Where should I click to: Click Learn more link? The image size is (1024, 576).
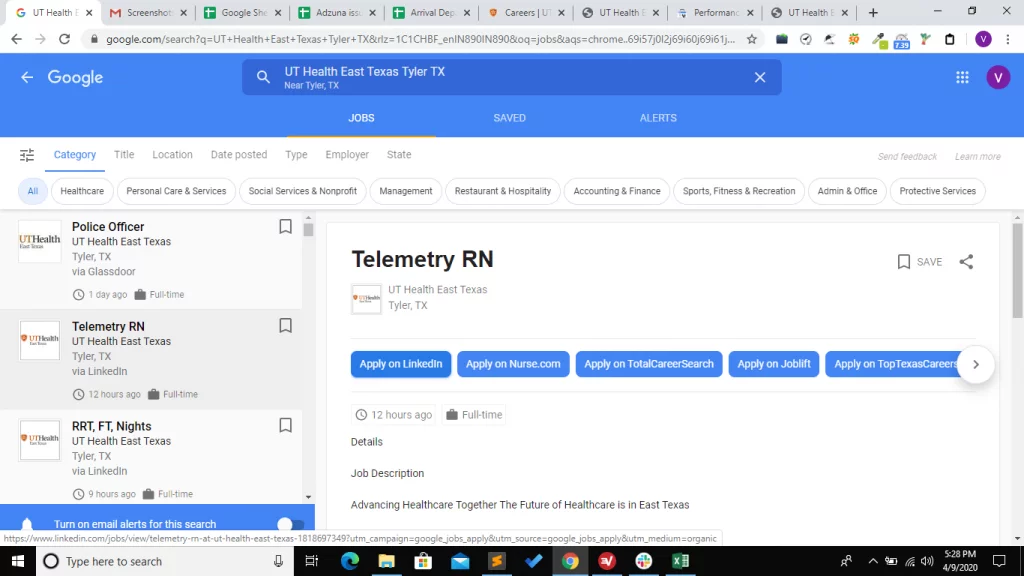point(977,157)
